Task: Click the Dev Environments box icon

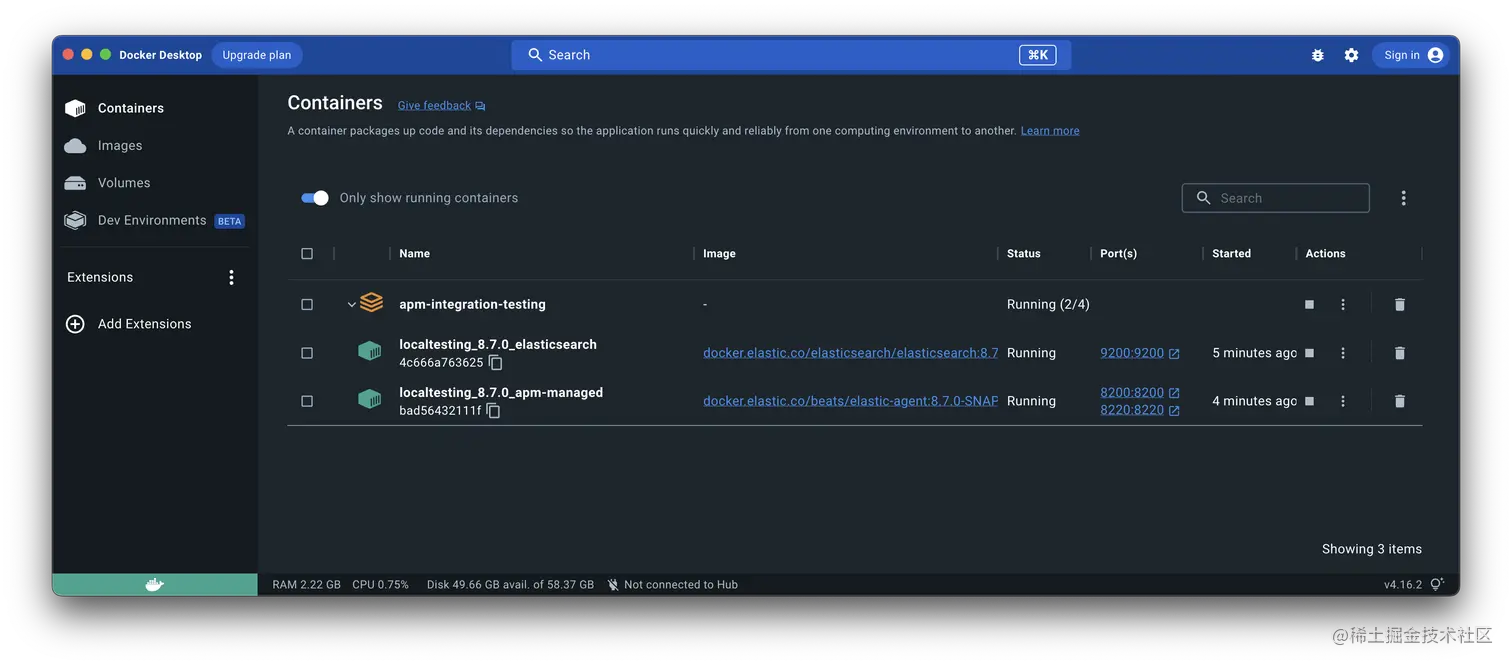Action: click(x=75, y=221)
